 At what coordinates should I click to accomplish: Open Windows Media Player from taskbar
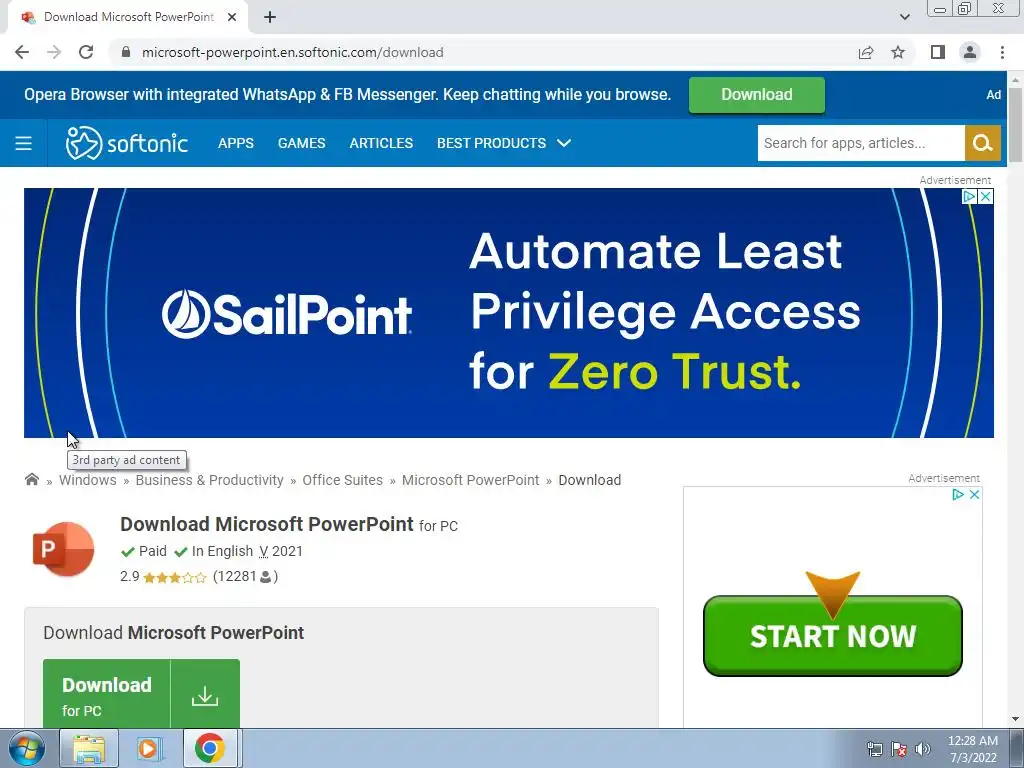coord(148,748)
